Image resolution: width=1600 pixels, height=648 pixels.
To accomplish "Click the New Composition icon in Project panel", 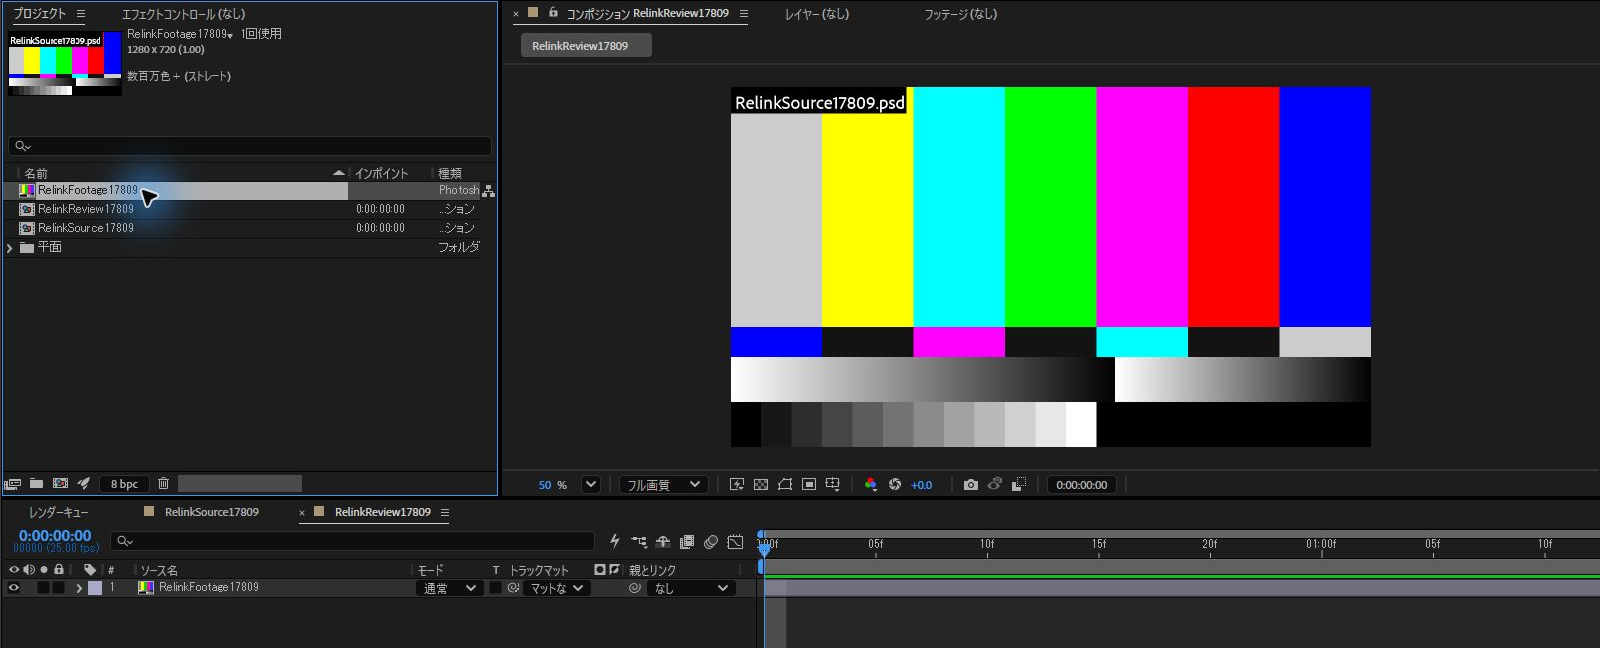I will pyautogui.click(x=60, y=484).
